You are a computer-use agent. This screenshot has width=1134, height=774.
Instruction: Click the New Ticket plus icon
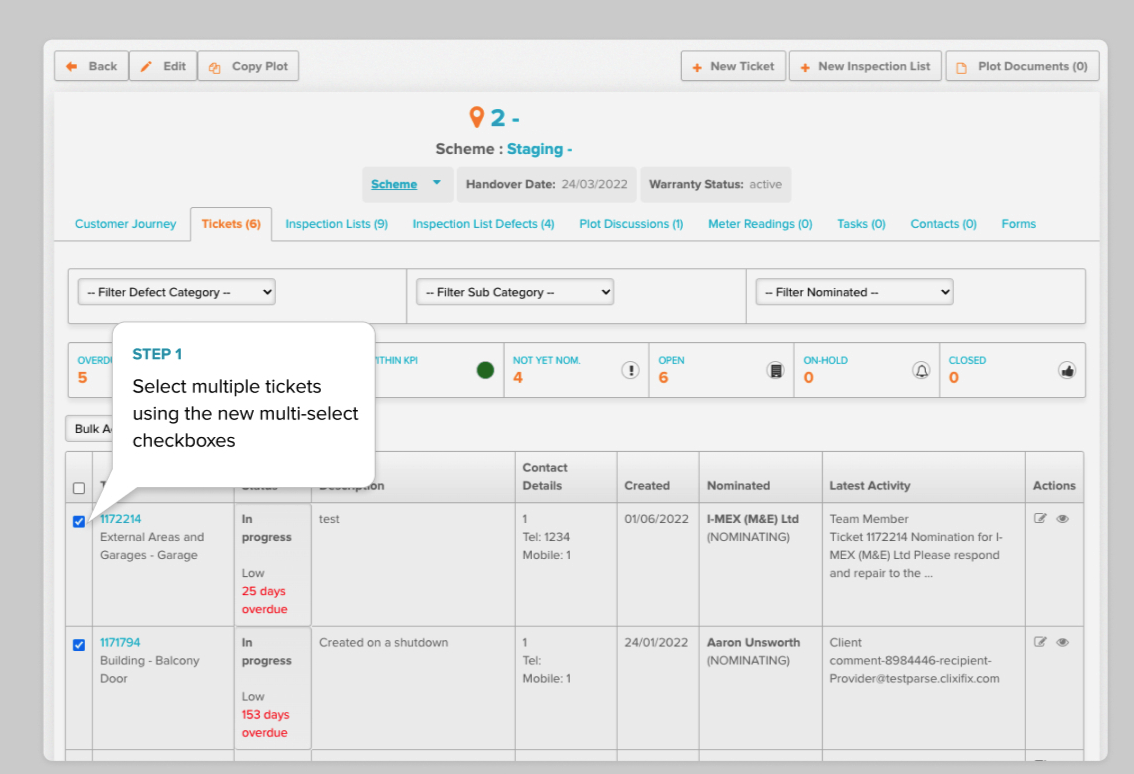tap(697, 67)
